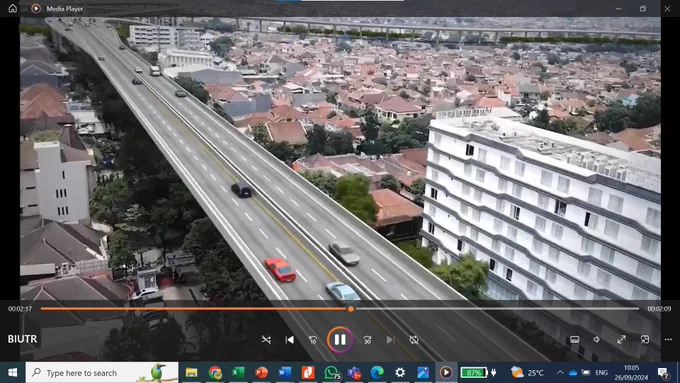Open the Windows Start menu

click(13, 373)
